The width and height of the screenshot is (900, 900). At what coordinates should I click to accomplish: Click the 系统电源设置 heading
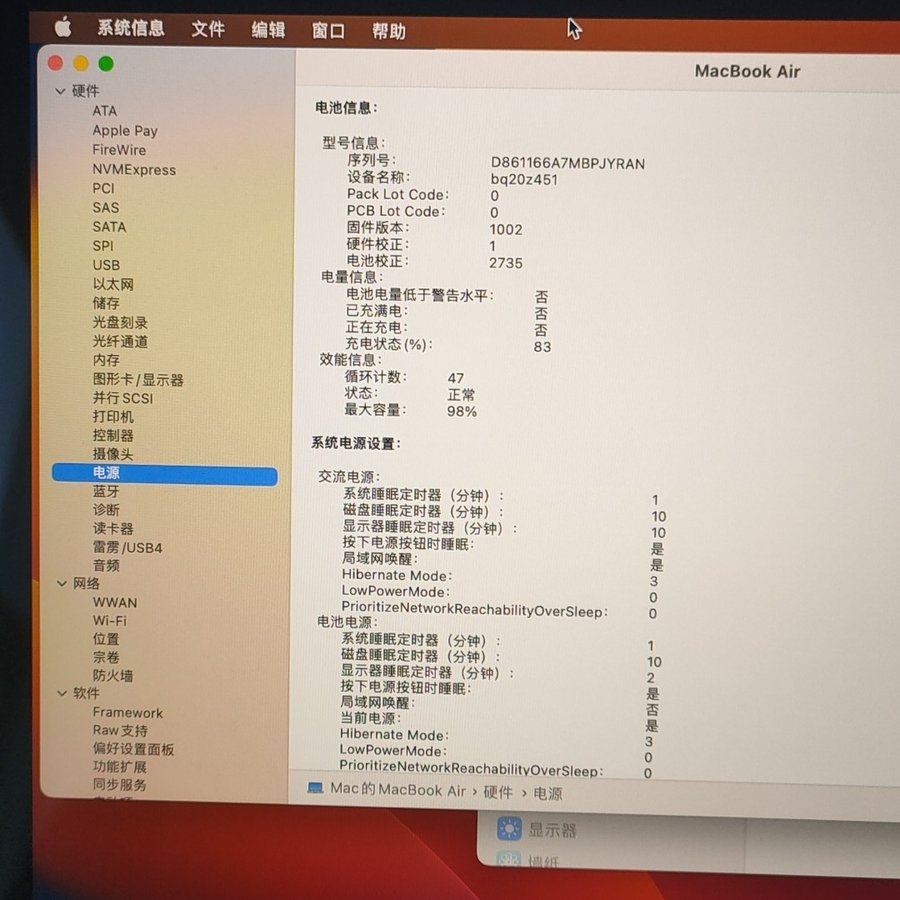pyautogui.click(x=356, y=443)
